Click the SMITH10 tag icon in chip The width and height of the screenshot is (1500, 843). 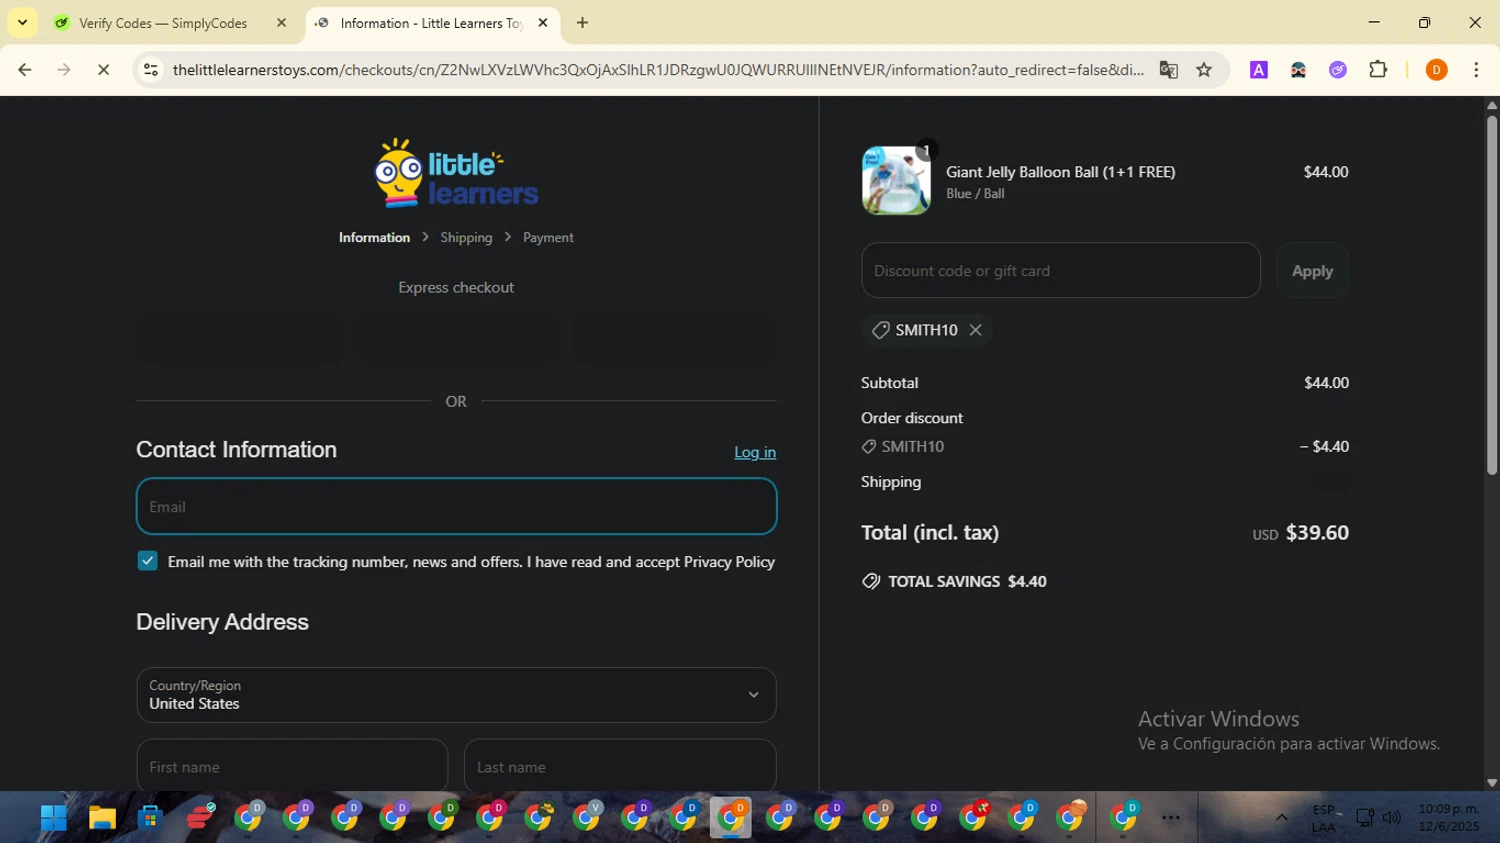click(x=881, y=330)
